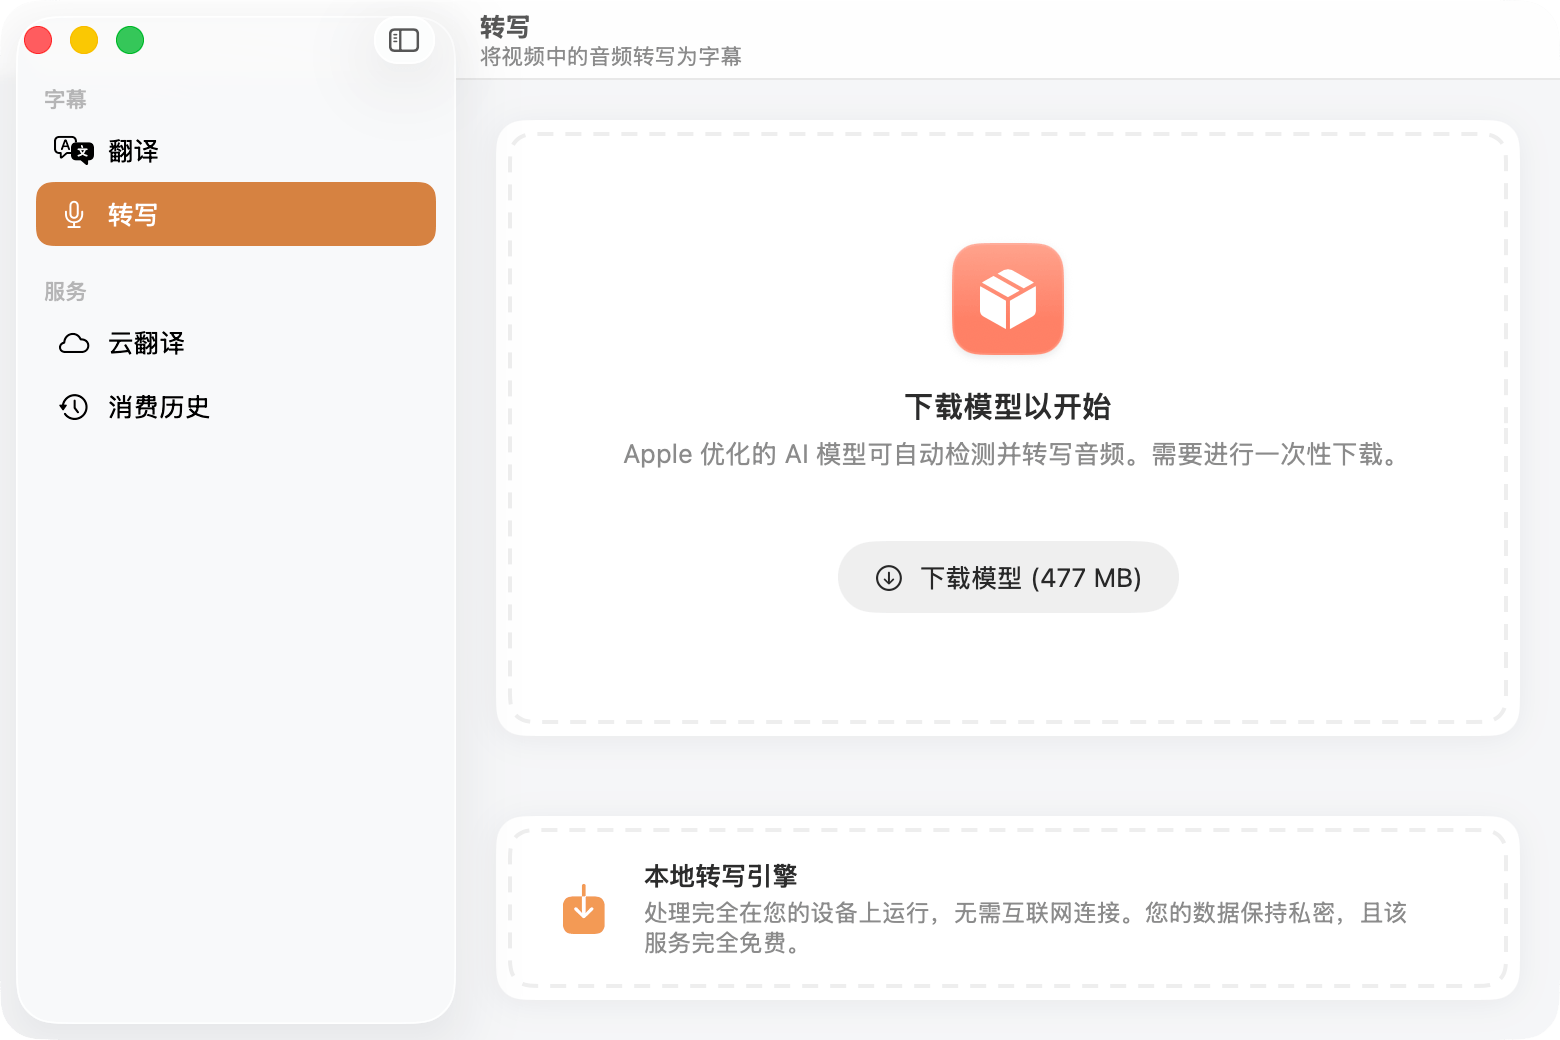Viewport: 1560px width, 1040px height.
Task: Download the 477 MB model
Action: pyautogui.click(x=1008, y=577)
